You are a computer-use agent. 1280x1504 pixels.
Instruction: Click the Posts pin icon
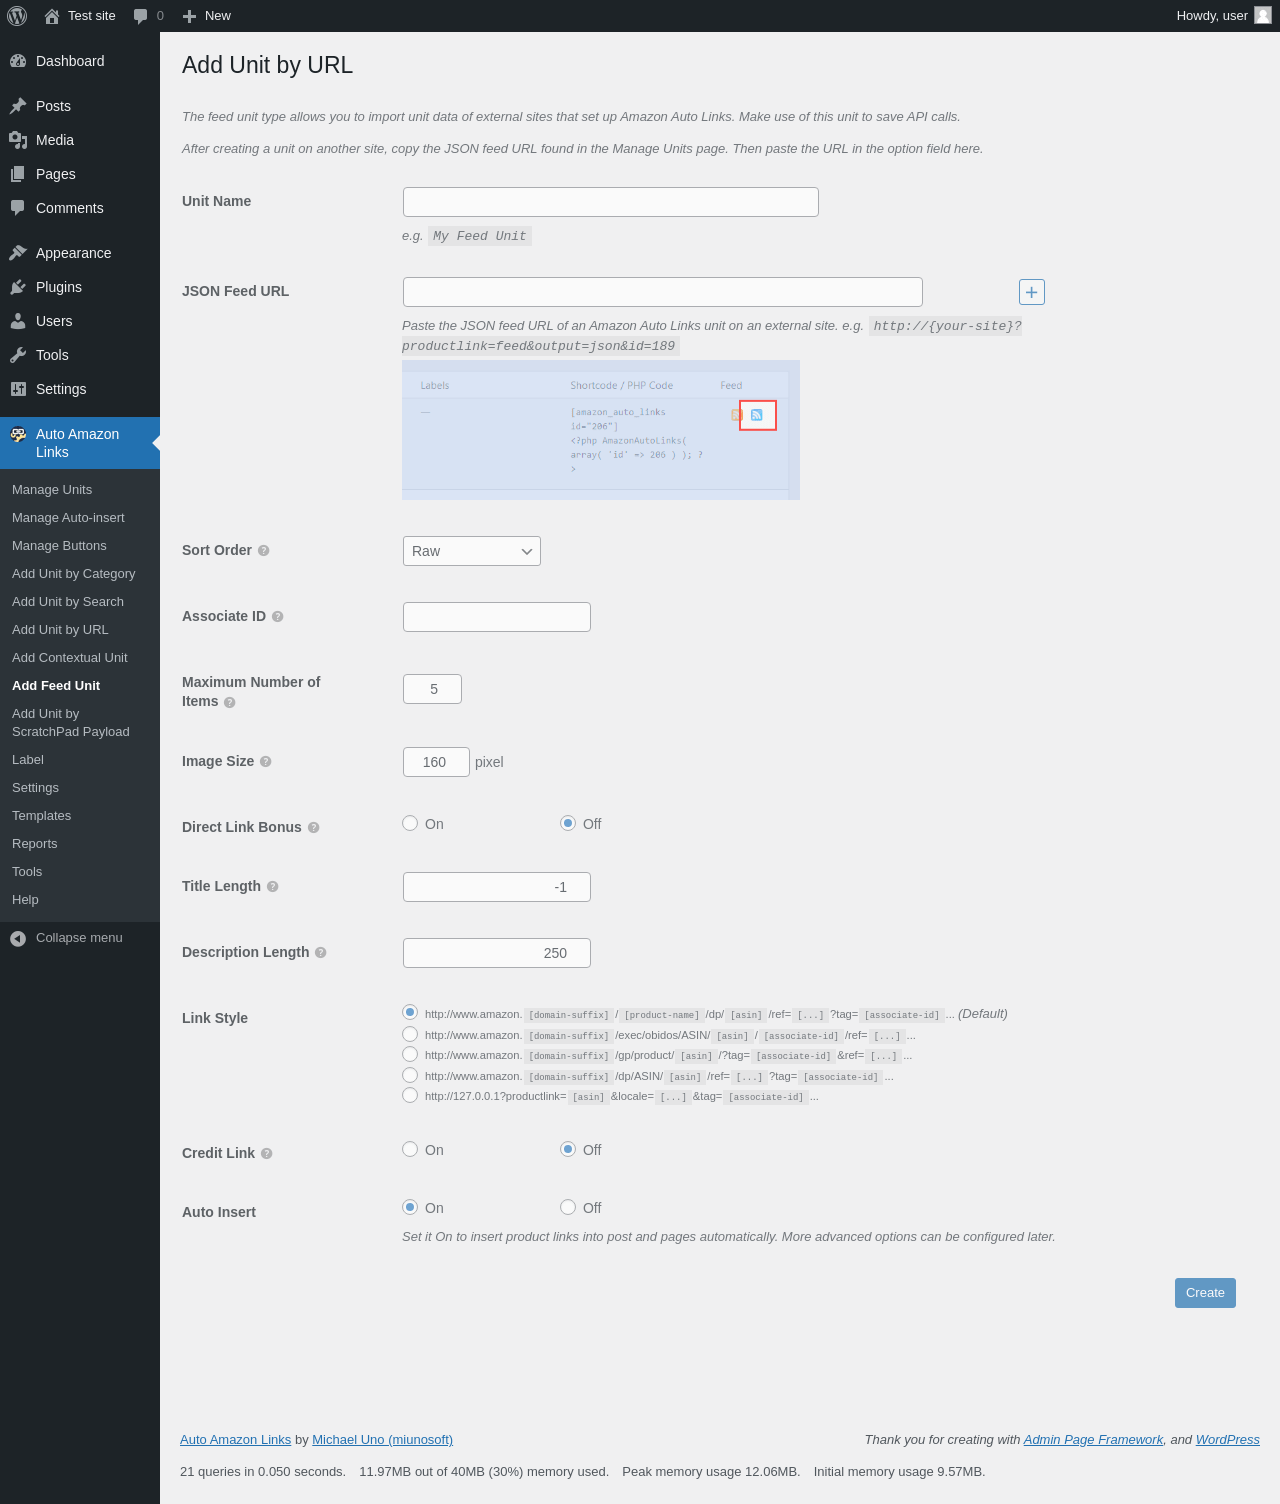18,106
